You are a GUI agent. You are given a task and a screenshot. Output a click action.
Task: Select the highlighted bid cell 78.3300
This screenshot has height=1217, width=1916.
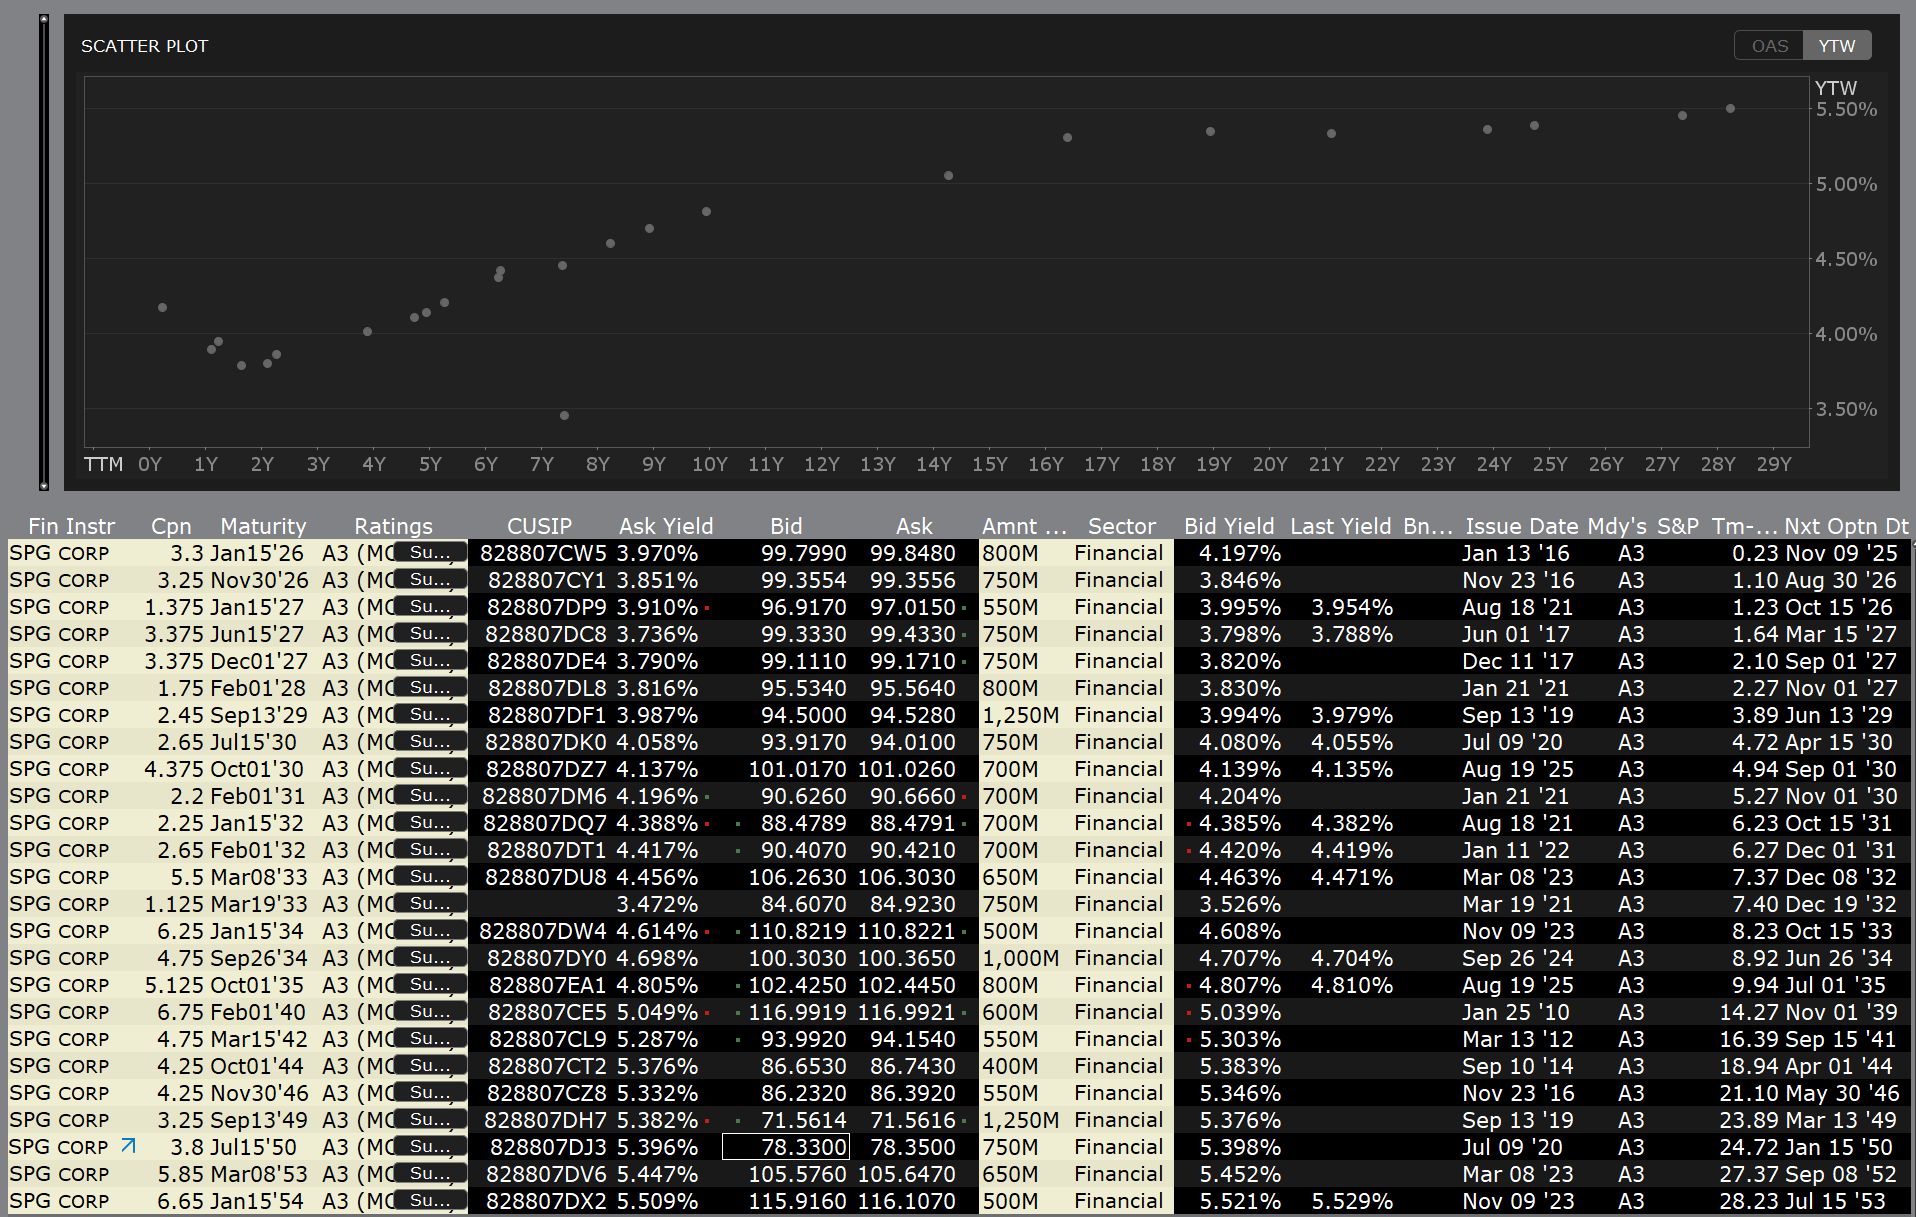786,1147
